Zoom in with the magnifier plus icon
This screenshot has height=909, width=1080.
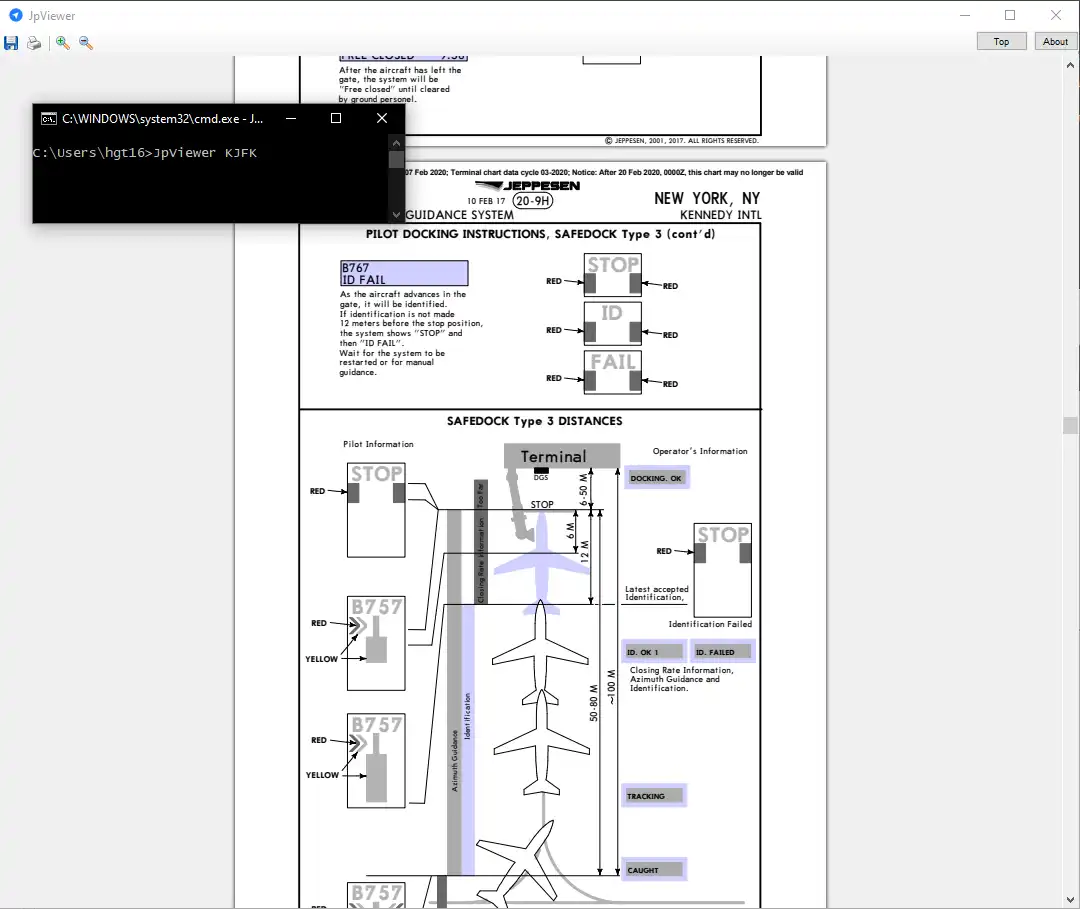[x=63, y=43]
